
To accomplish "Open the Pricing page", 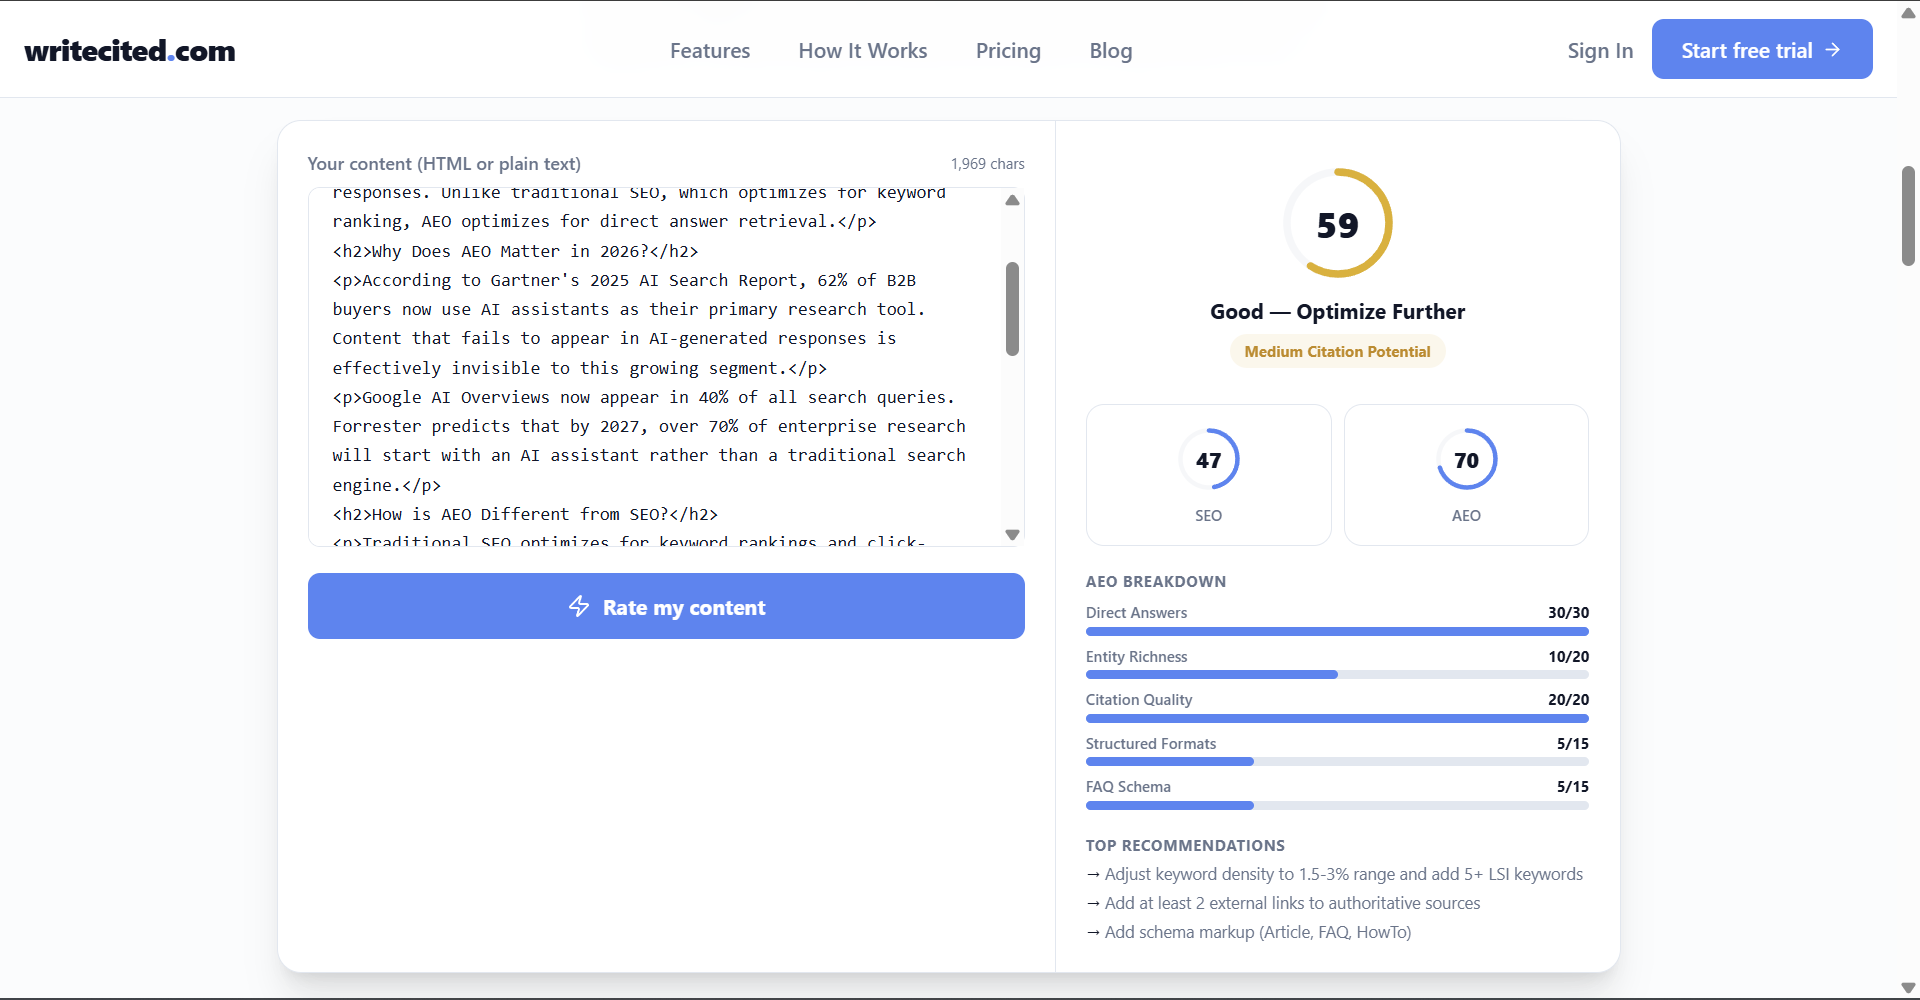I will 1008,51.
